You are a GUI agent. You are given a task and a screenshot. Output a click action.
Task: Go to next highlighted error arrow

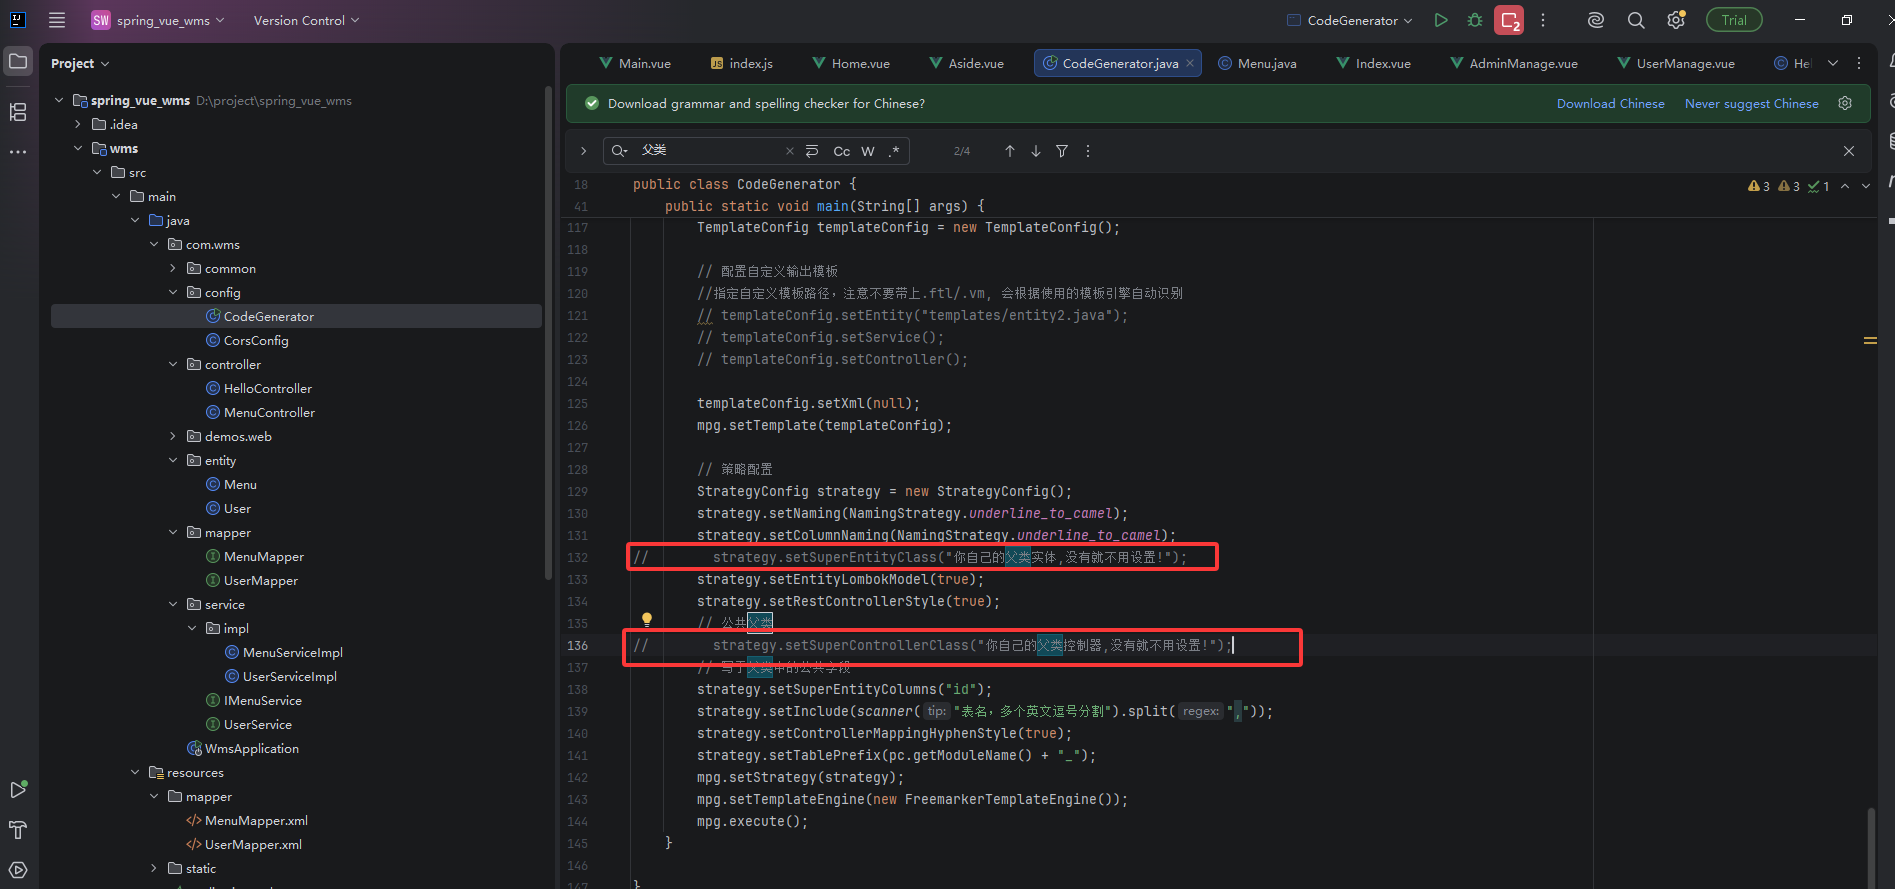1866,186
